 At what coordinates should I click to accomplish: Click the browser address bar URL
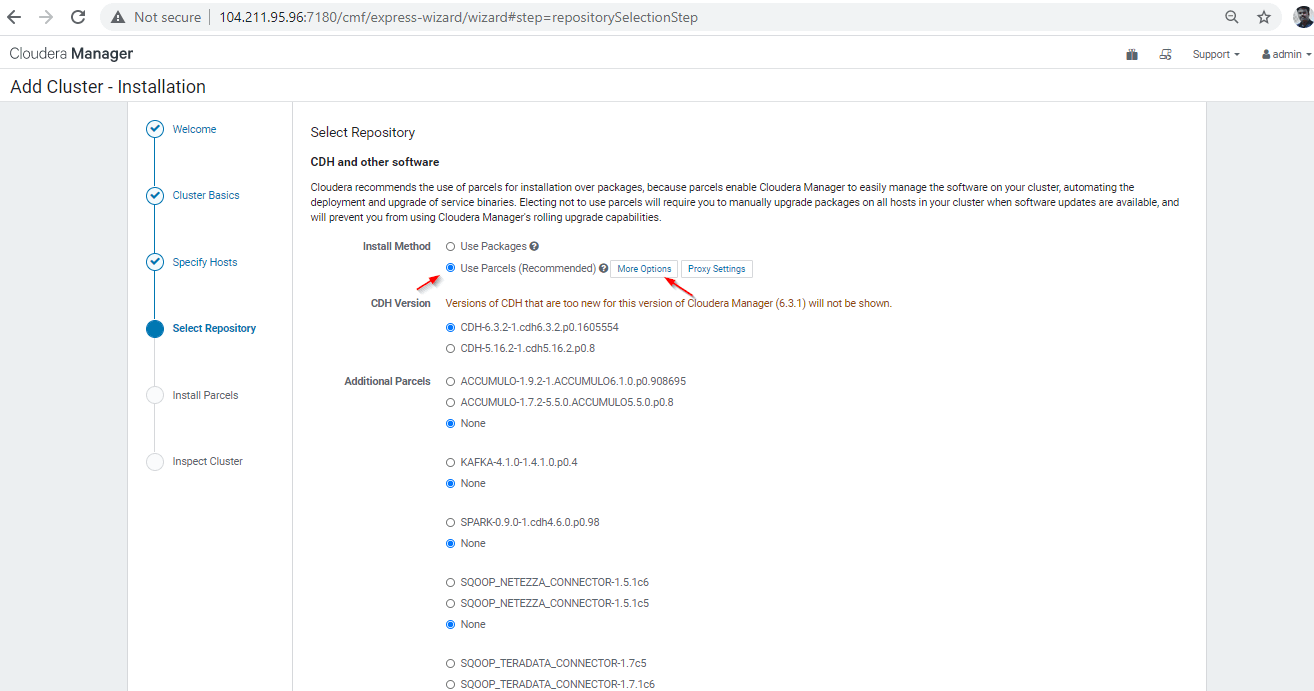click(459, 17)
